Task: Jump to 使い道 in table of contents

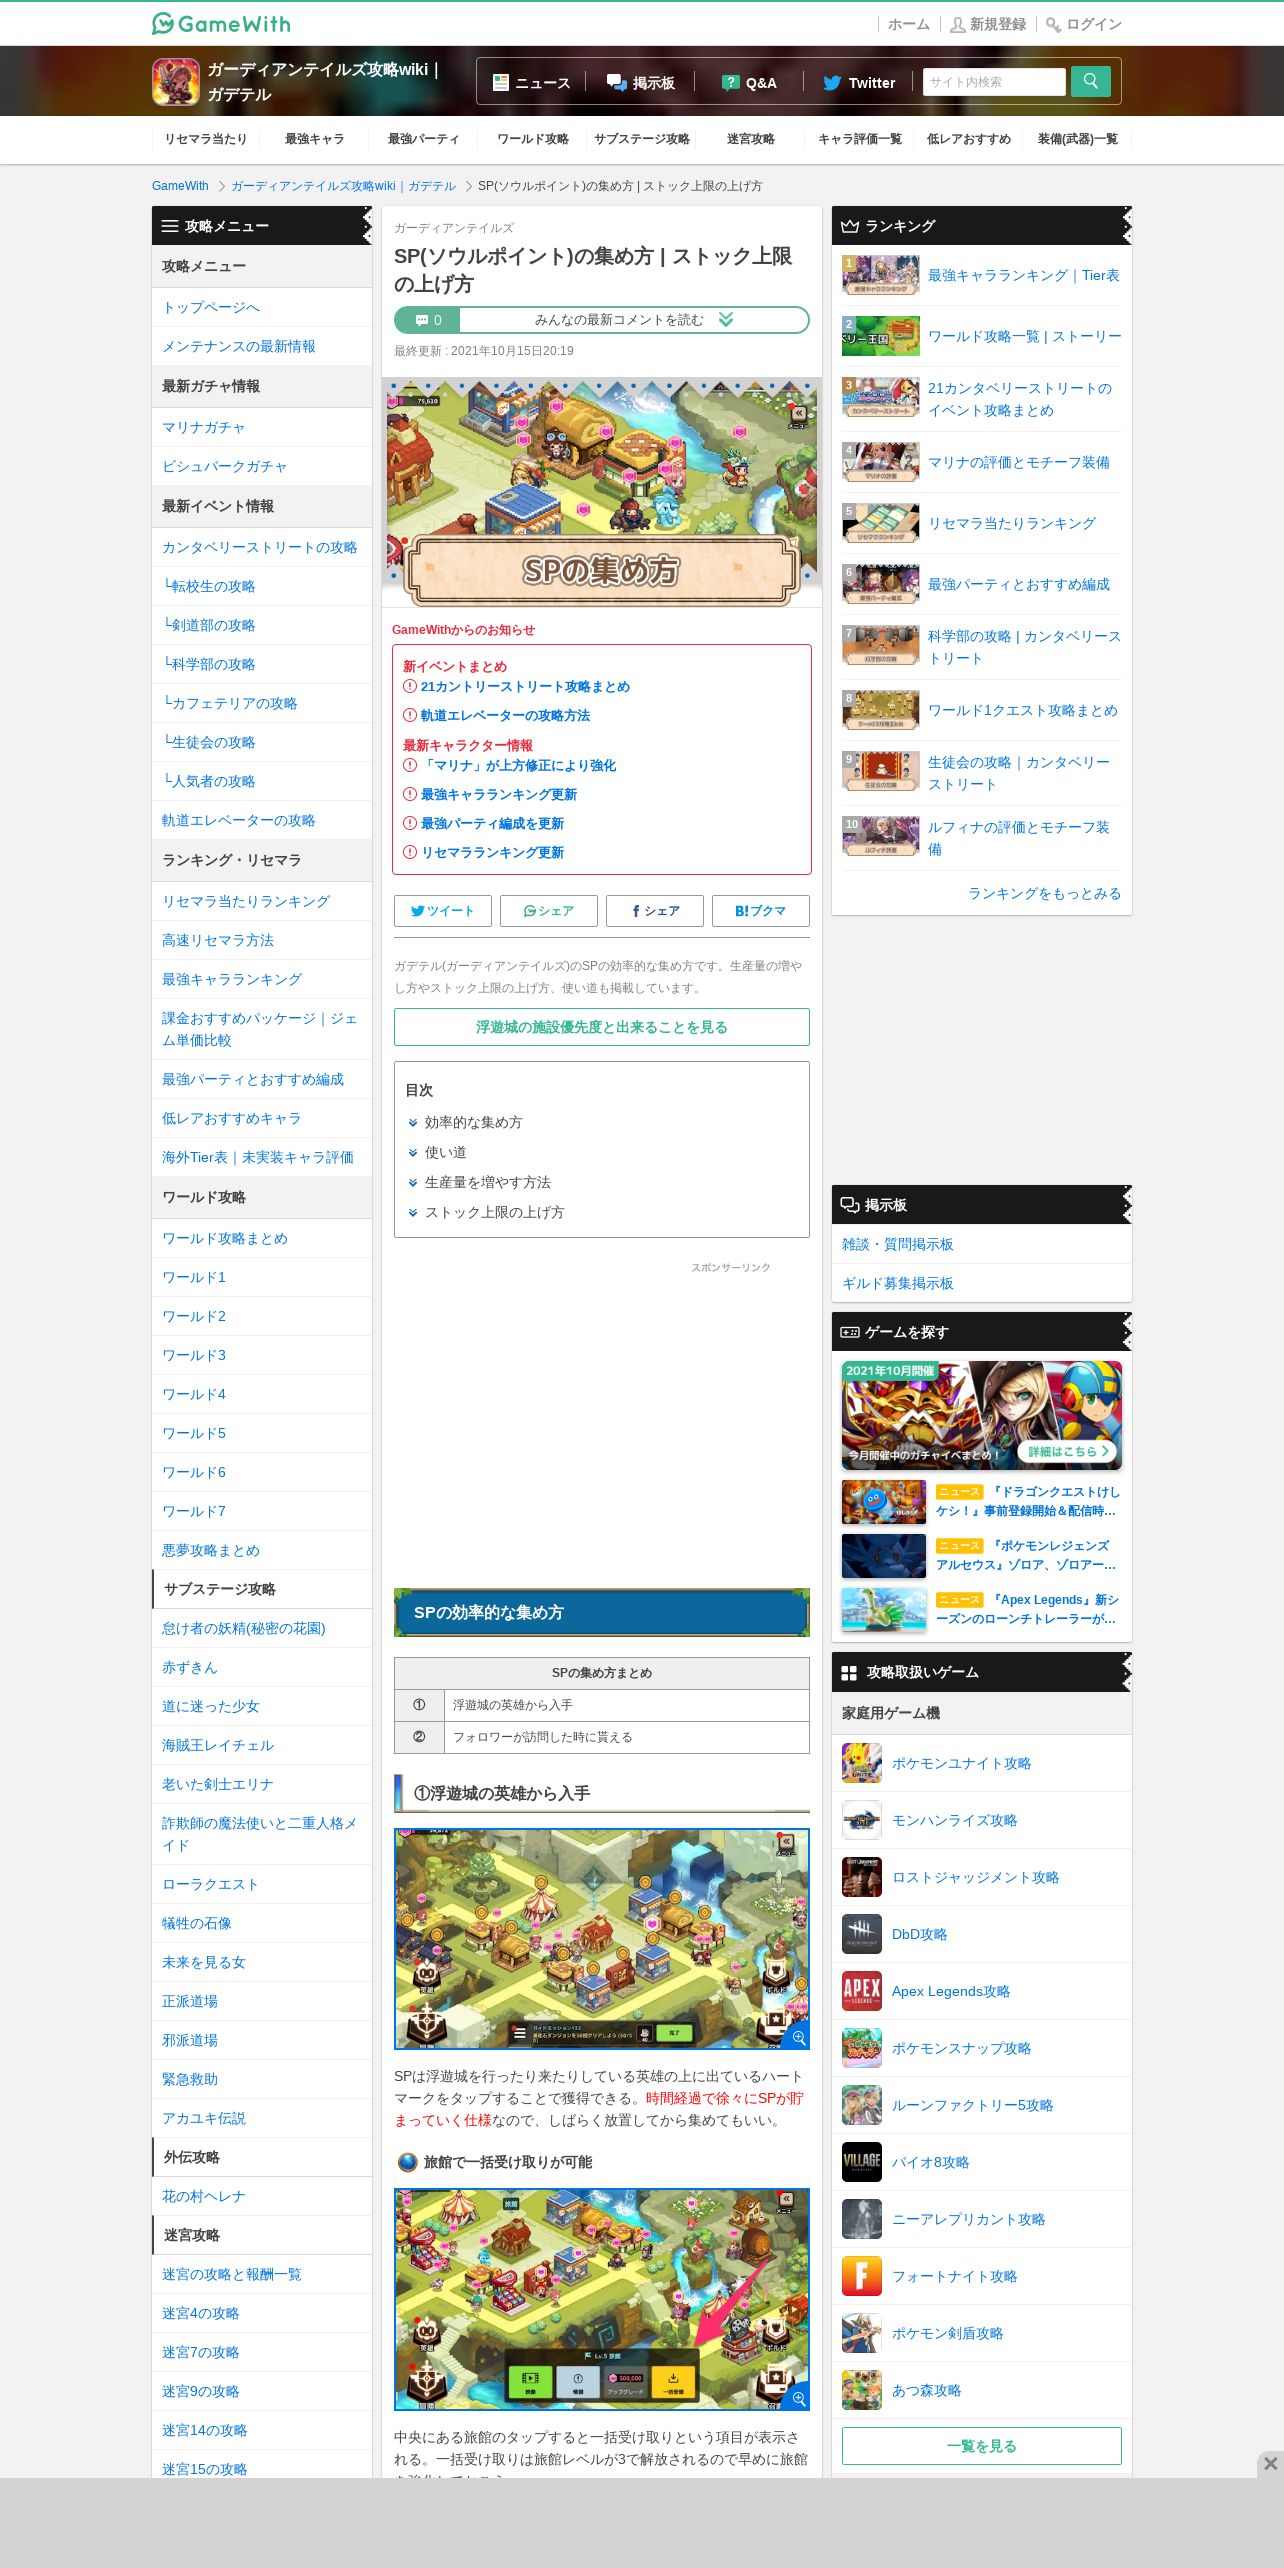Action: [445, 1152]
